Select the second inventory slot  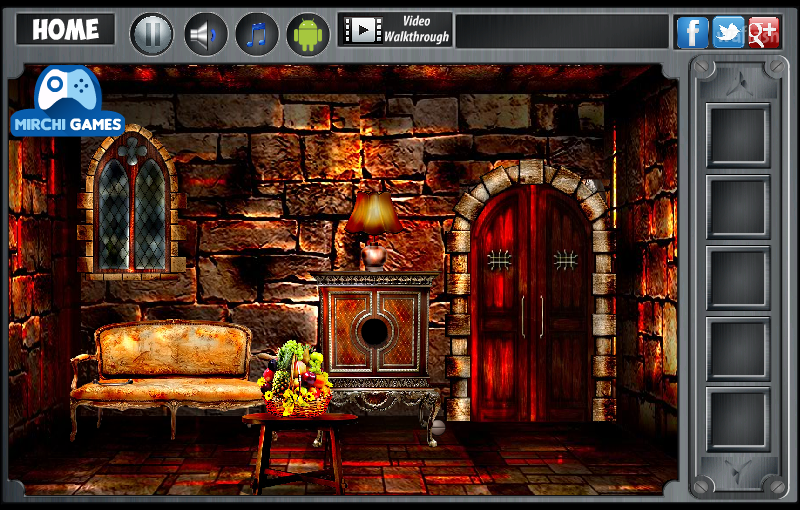738,207
